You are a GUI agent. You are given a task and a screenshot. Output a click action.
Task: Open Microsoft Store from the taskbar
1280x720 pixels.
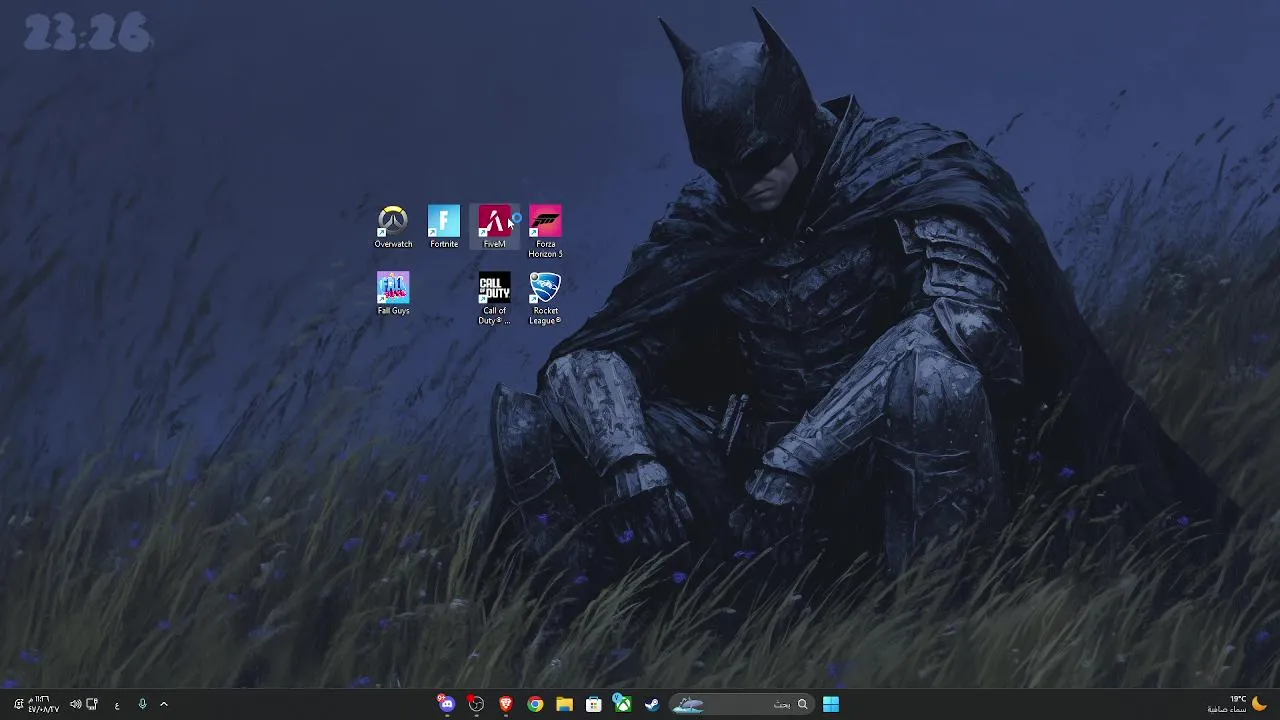593,704
